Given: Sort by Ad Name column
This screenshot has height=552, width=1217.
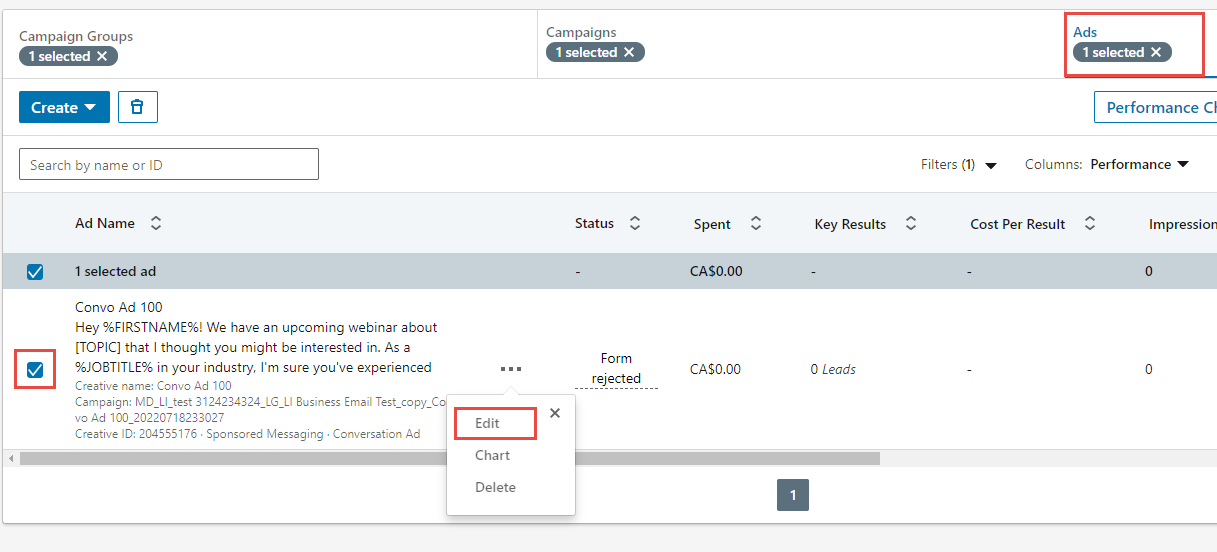Looking at the screenshot, I should coord(156,224).
